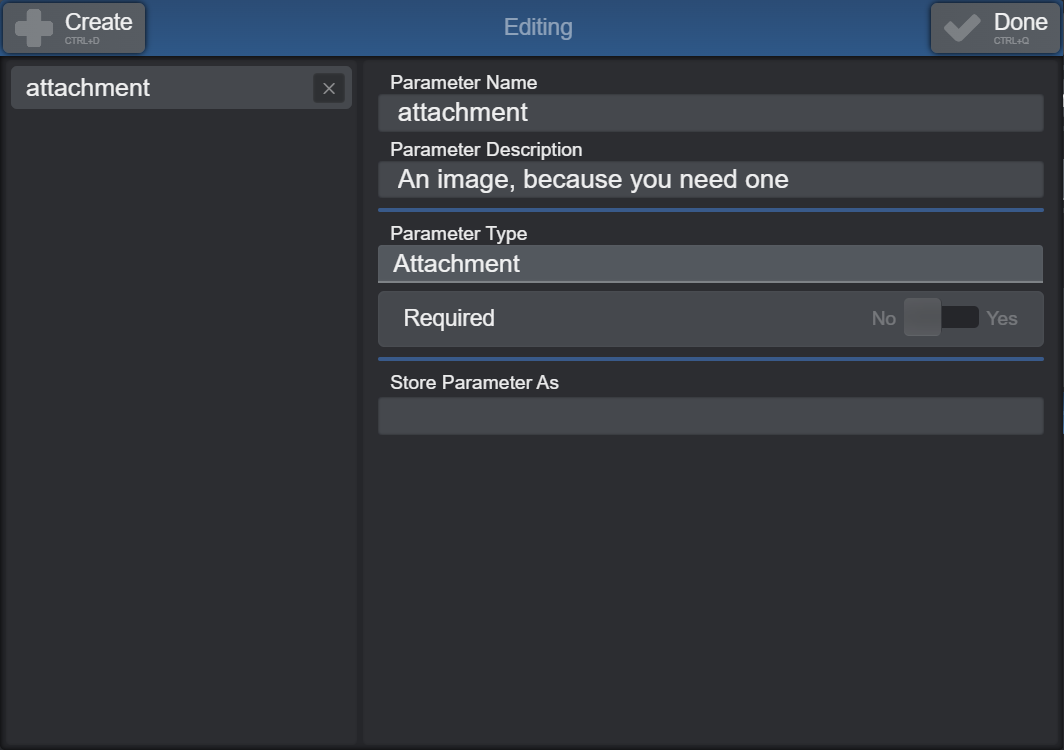Open the Parameter Type dropdown showing Attachment
1064x750 pixels.
point(710,263)
